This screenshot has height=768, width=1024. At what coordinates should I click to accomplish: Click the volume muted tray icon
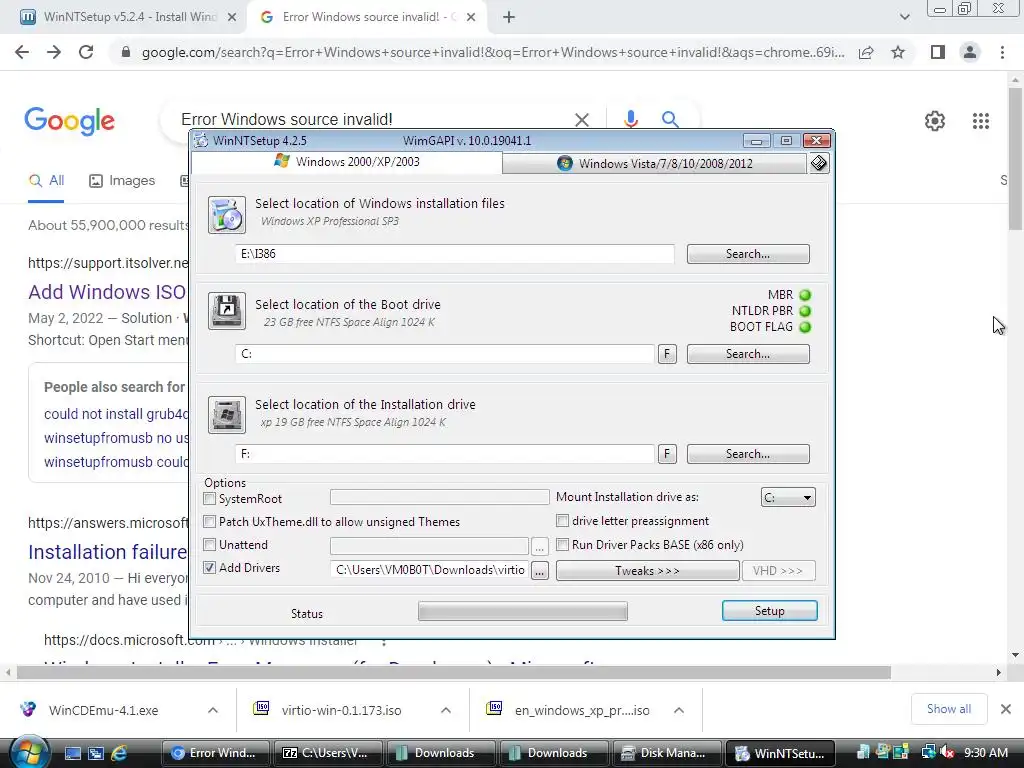coord(946,752)
